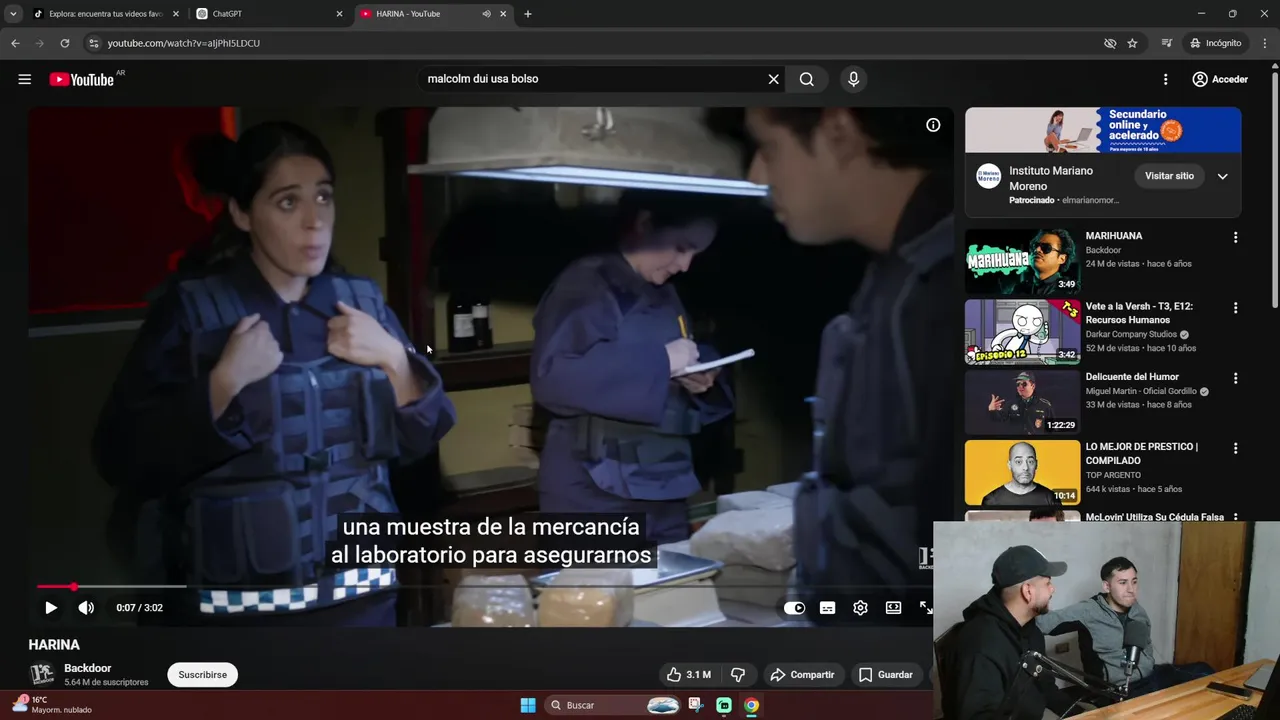The image size is (1280, 720).
Task: Visit the sponsor site via Visitar sitio
Action: pos(1169,176)
